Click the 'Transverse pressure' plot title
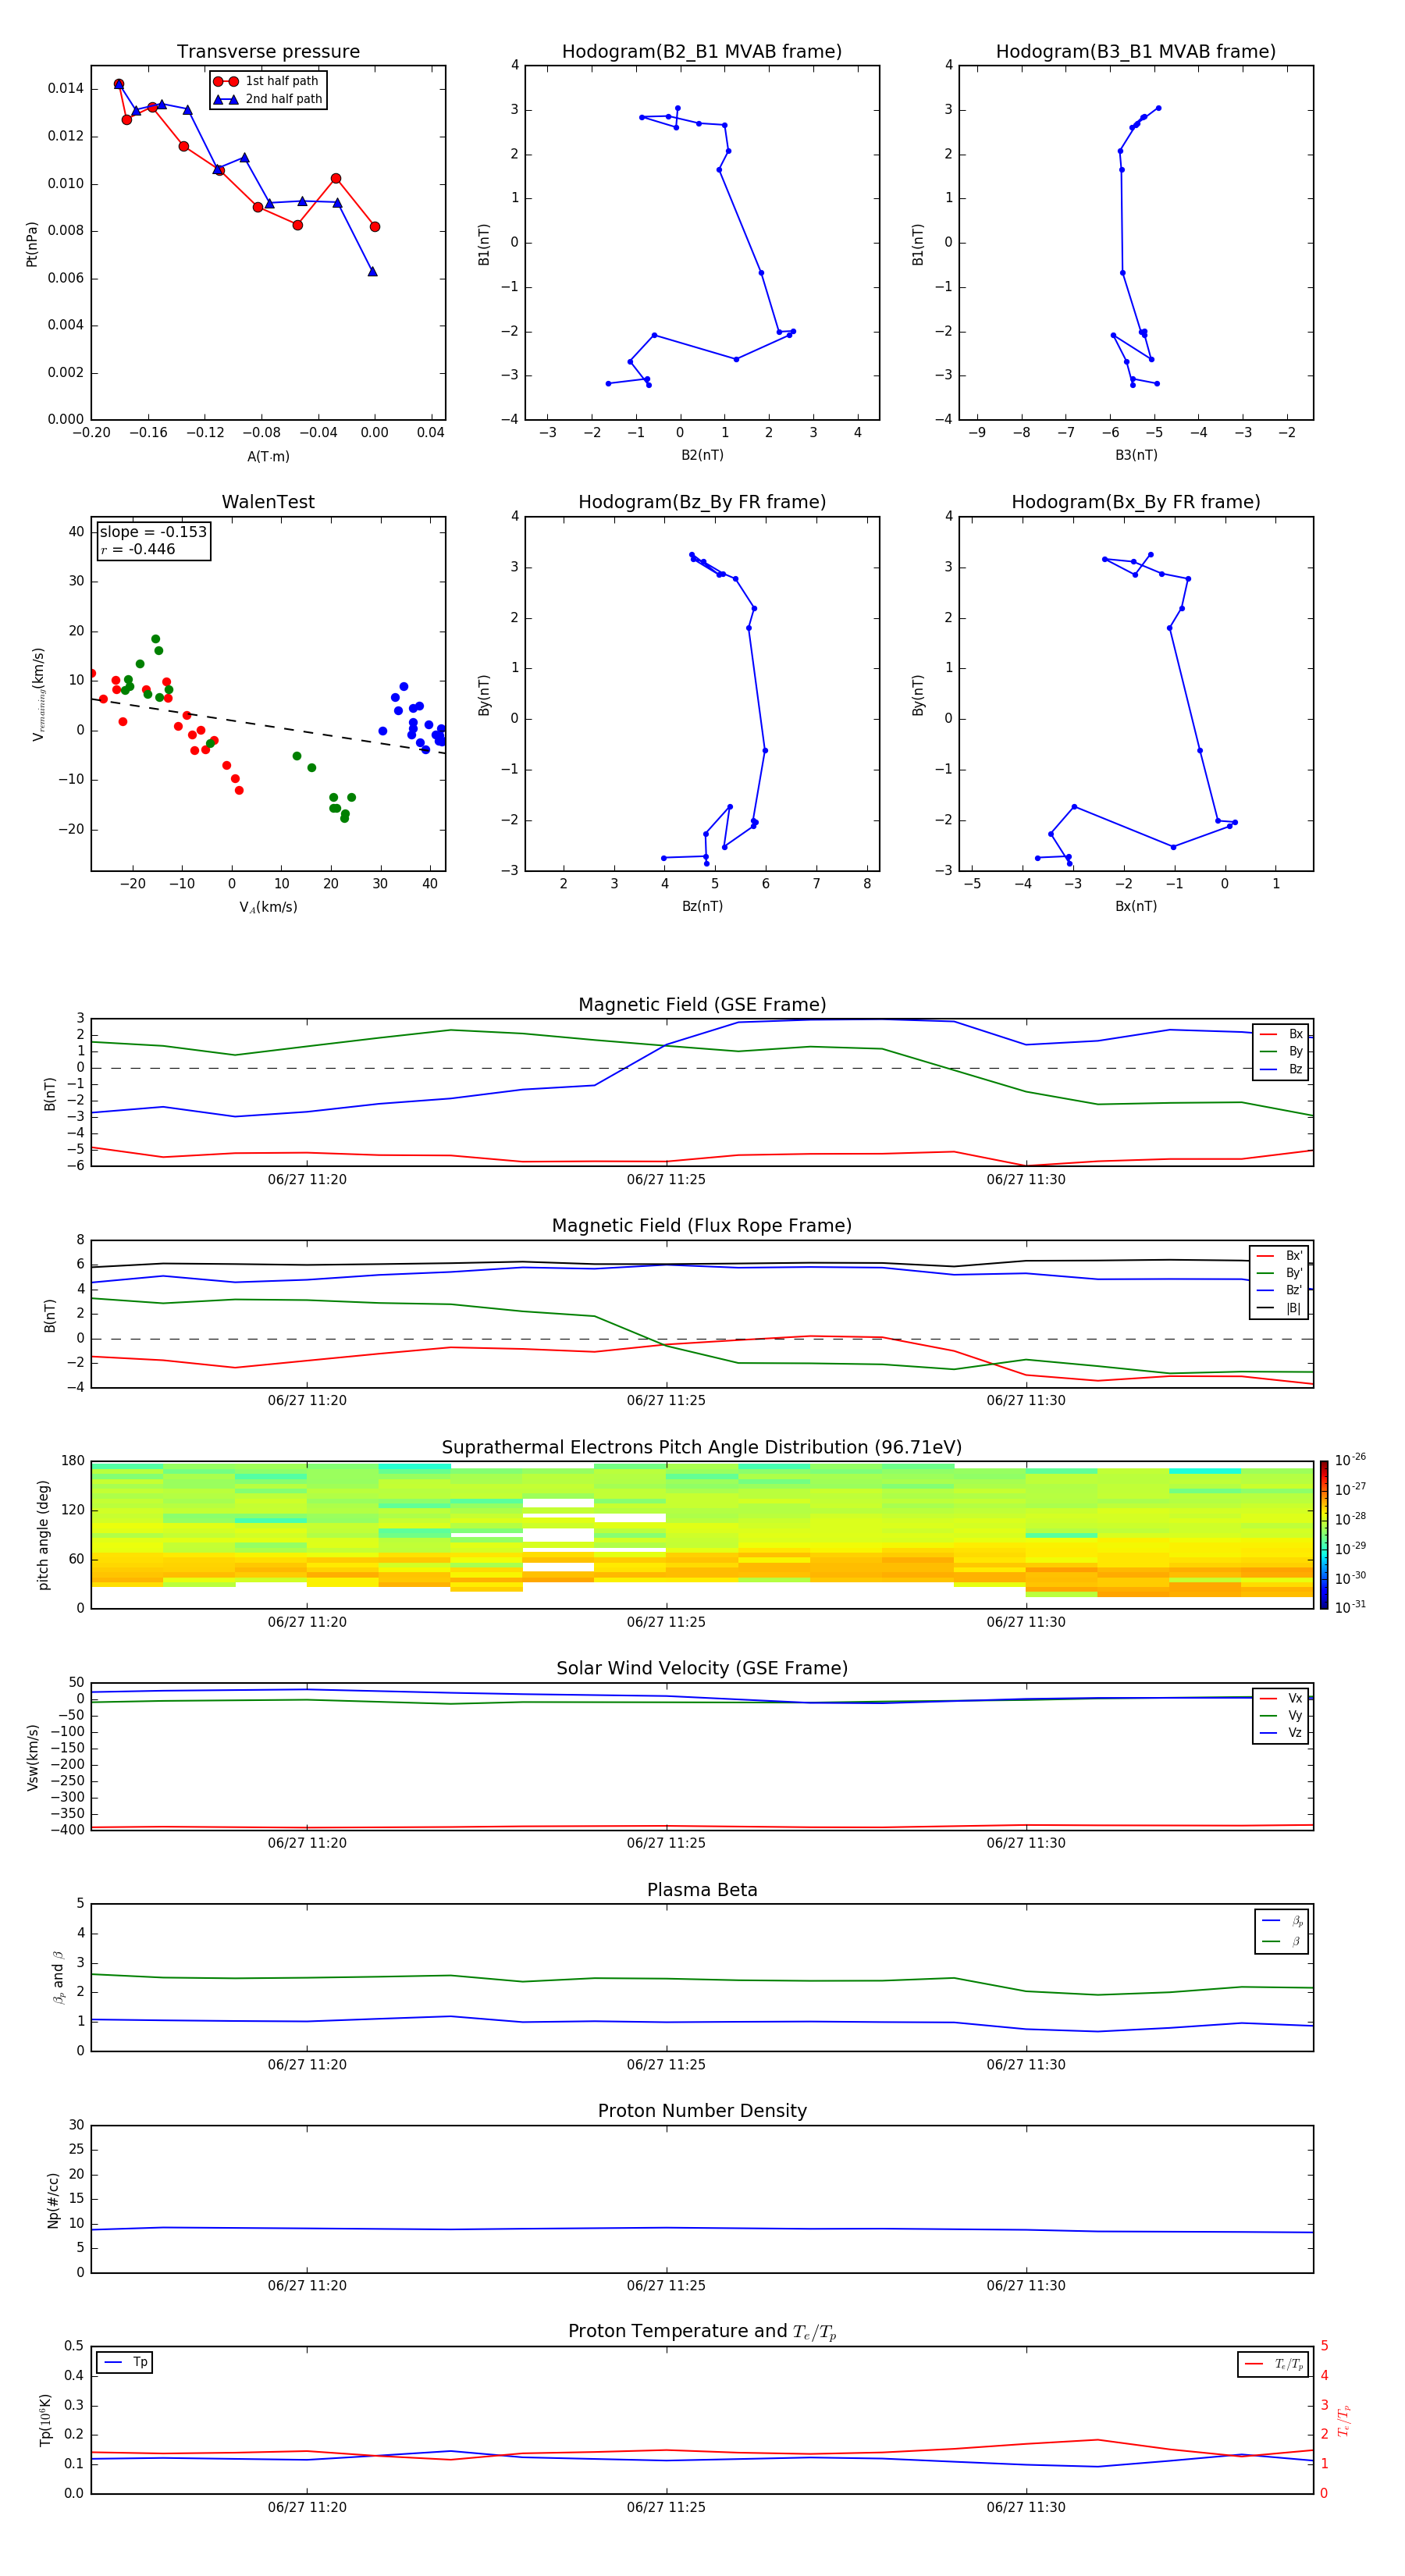The width and height of the screenshot is (1405, 2576). click(x=268, y=52)
